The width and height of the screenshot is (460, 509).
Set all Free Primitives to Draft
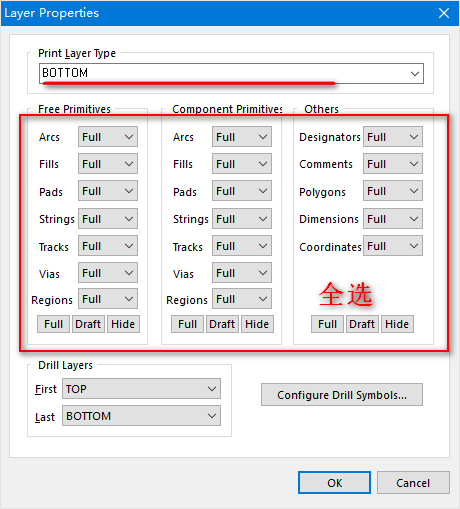(88, 324)
